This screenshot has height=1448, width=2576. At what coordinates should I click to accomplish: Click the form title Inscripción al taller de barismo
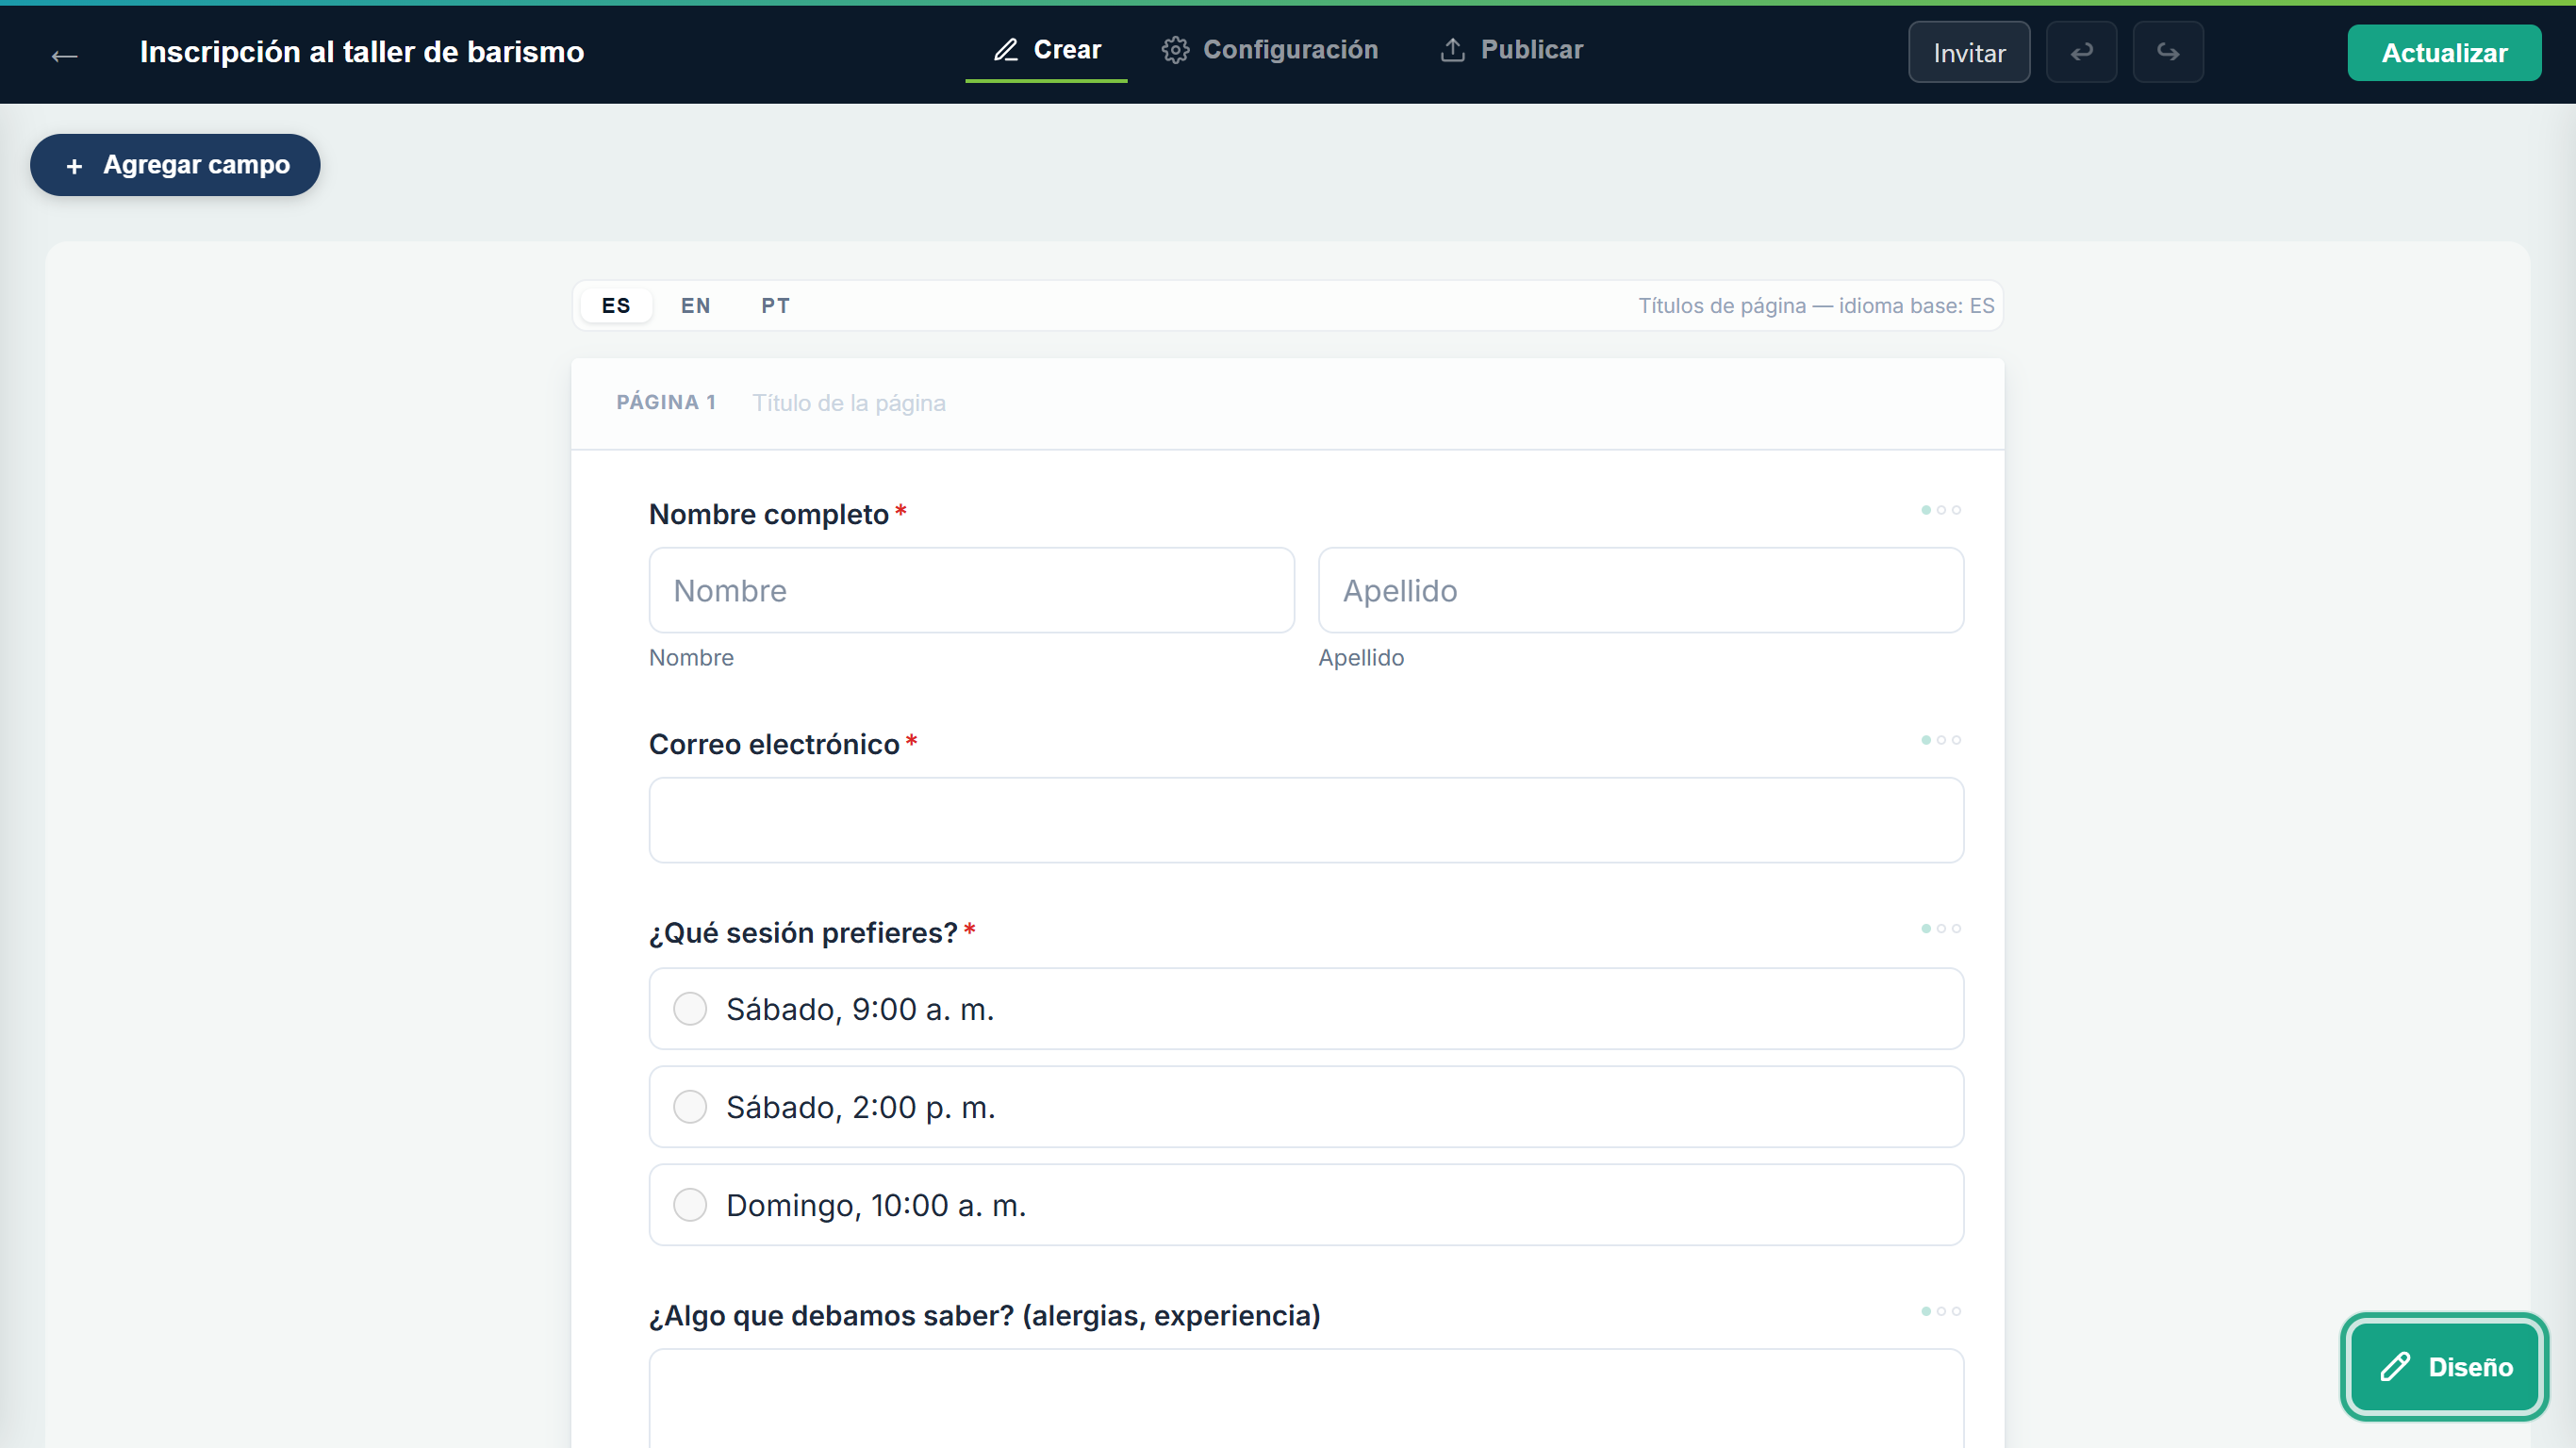pos(362,52)
